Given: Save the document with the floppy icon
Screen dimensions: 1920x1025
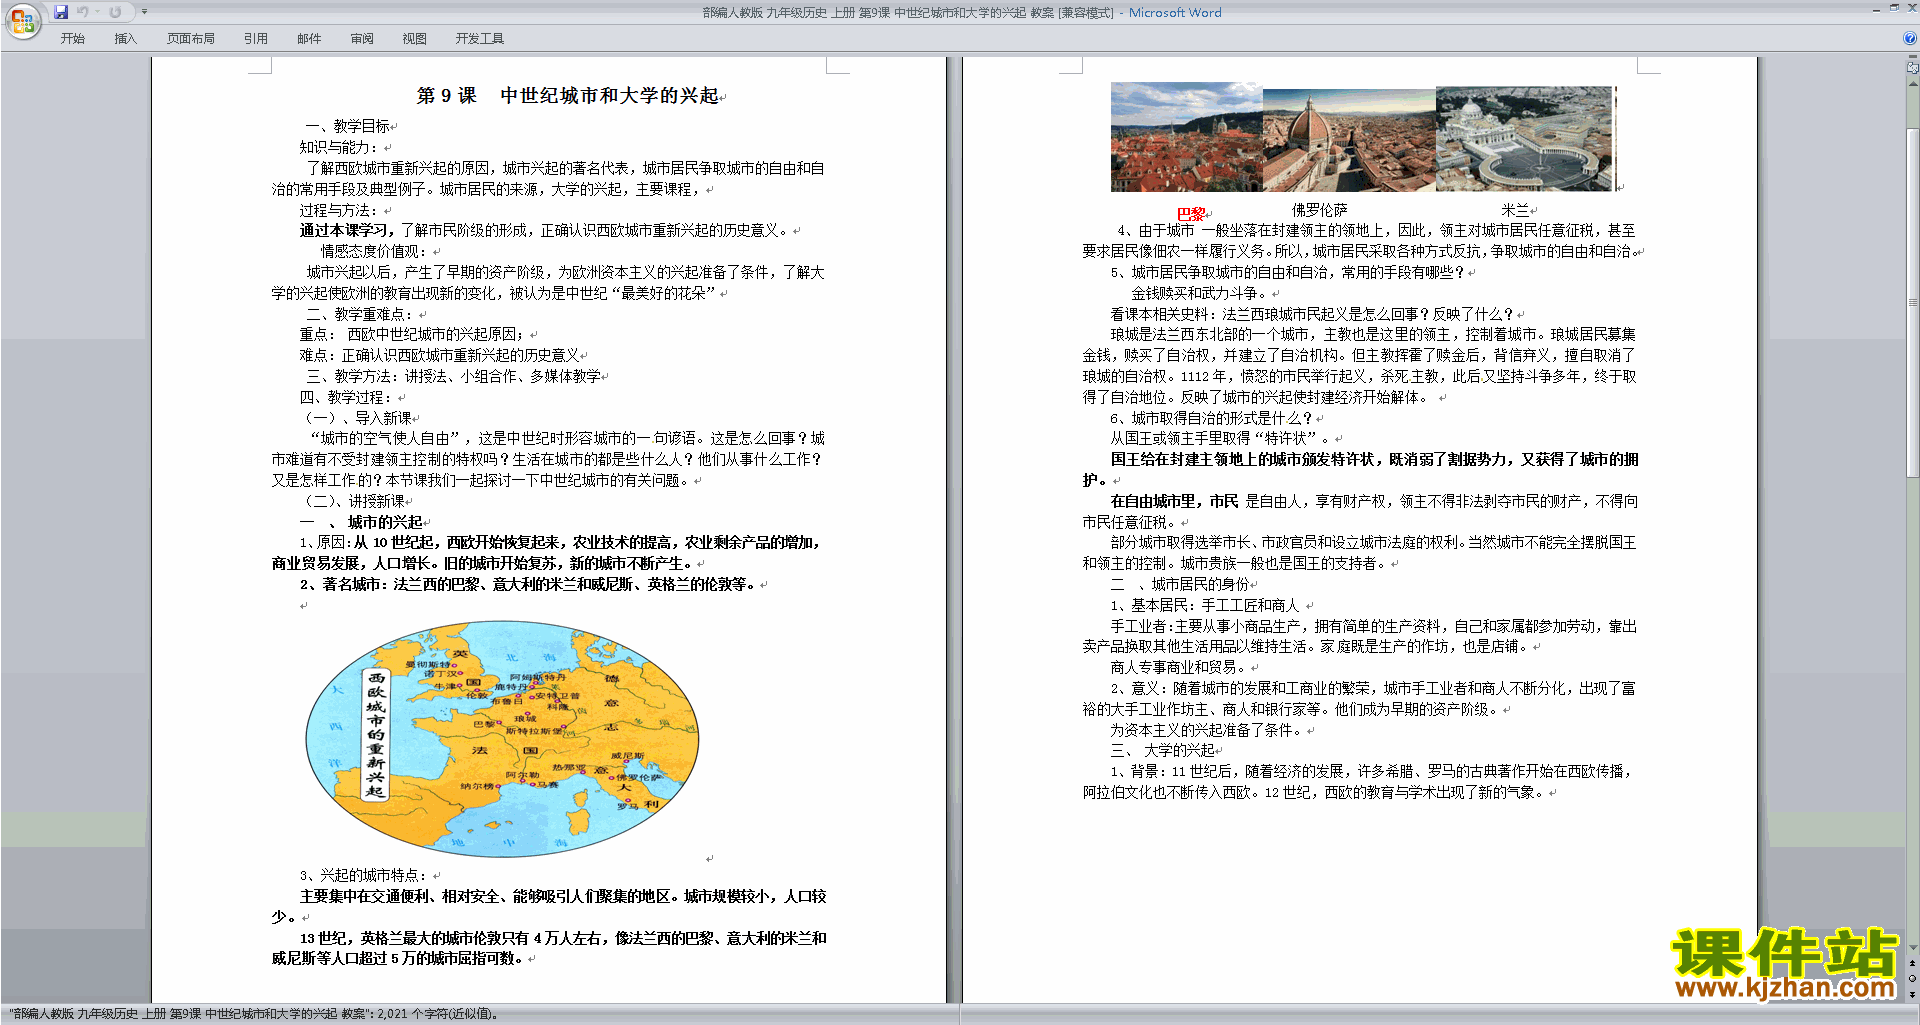Looking at the screenshot, I should (61, 12).
